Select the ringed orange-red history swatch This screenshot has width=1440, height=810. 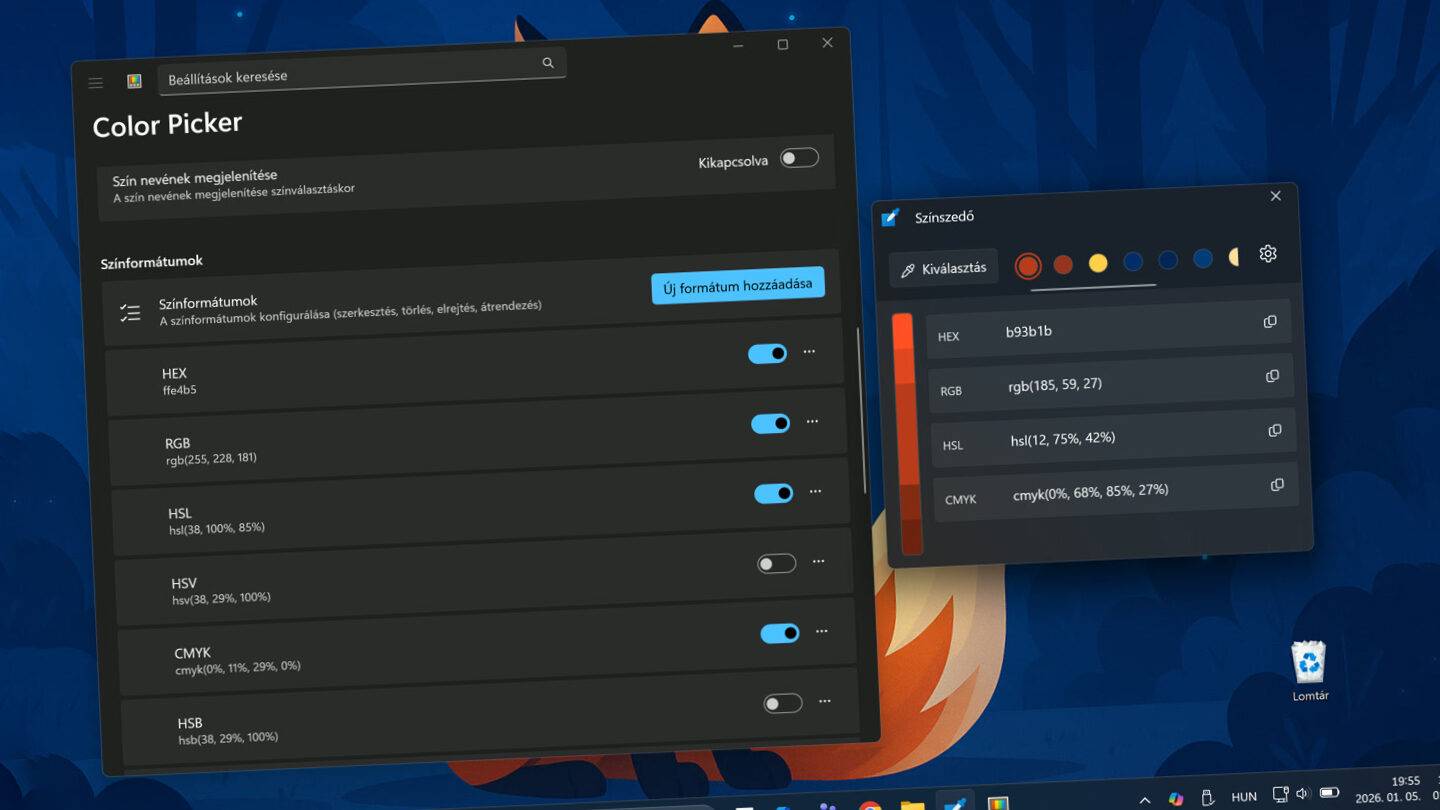click(1027, 265)
